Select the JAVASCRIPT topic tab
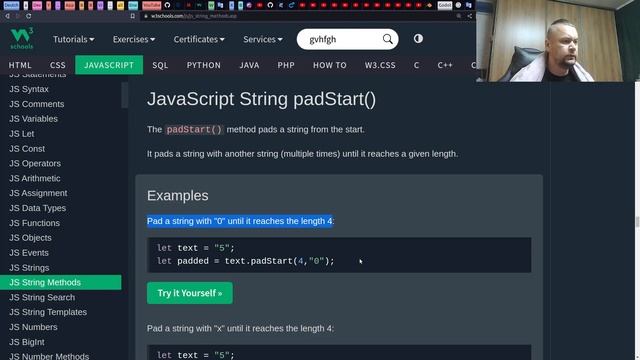The height and width of the screenshot is (360, 640). tap(109, 65)
